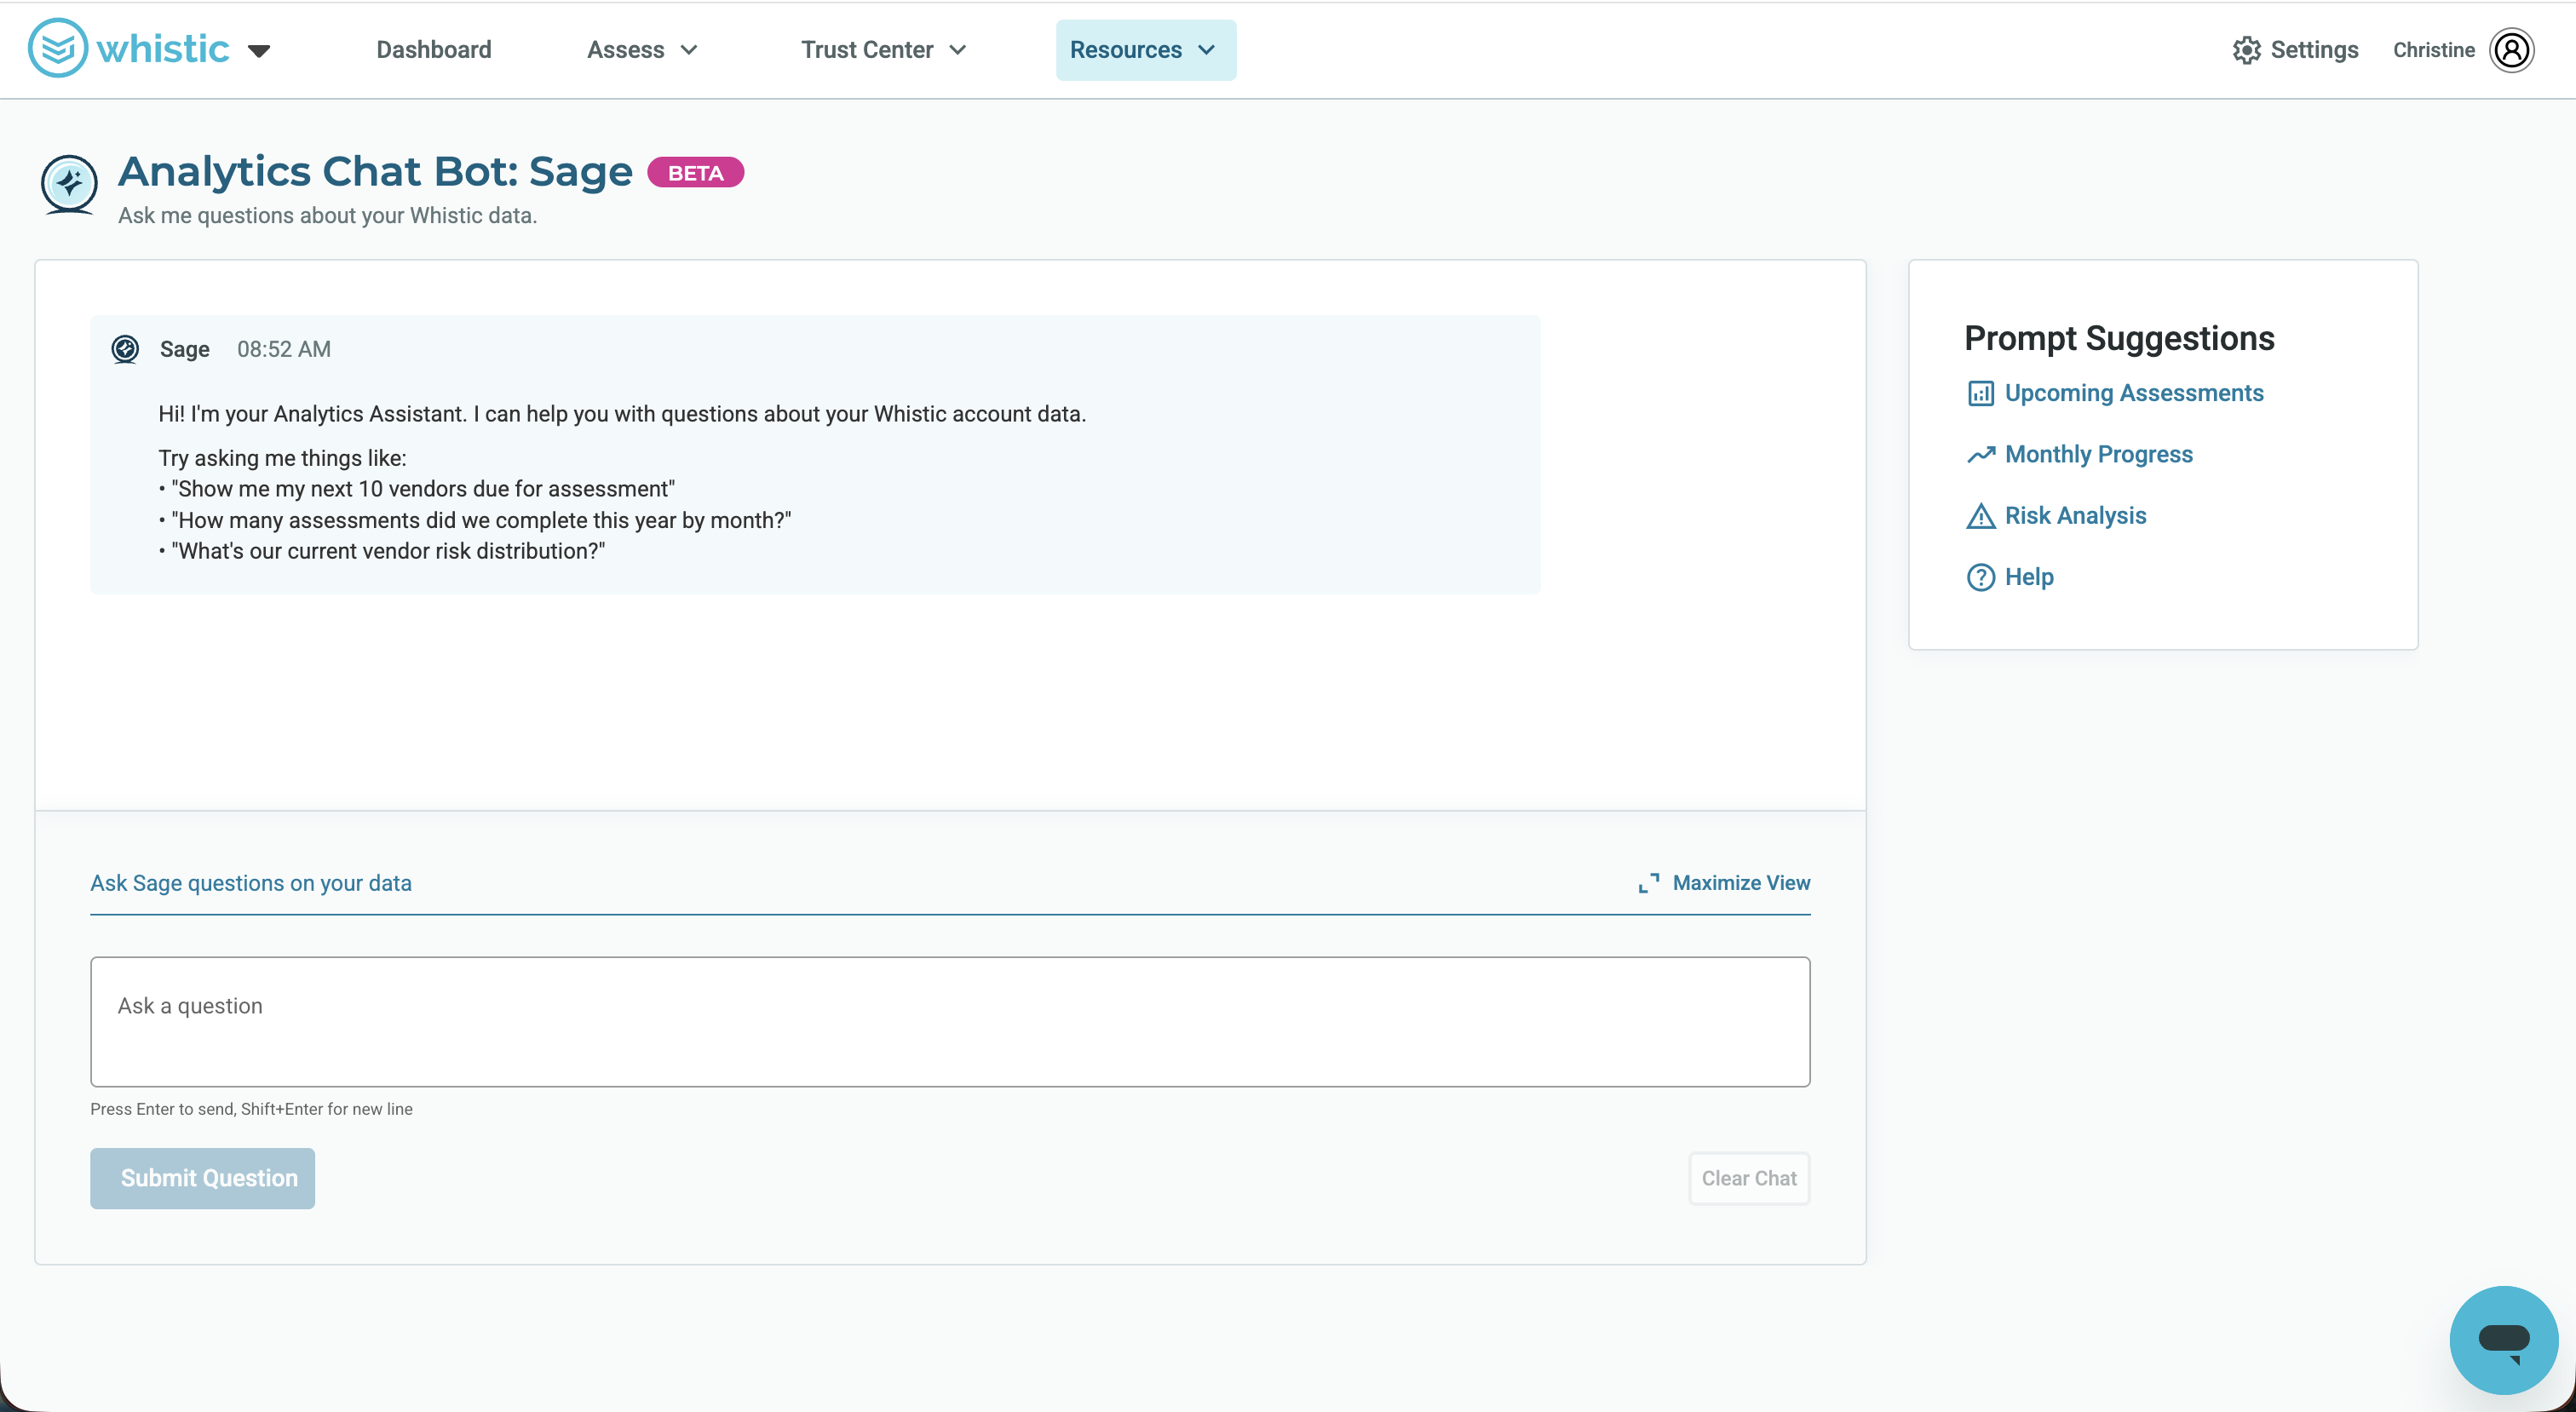The image size is (2576, 1412).
Task: Click the whistic wordmark text
Action: [163, 49]
